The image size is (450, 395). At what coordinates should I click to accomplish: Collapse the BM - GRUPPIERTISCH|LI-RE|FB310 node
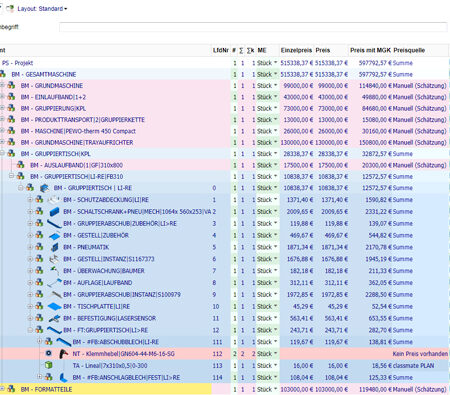[x=11, y=176]
